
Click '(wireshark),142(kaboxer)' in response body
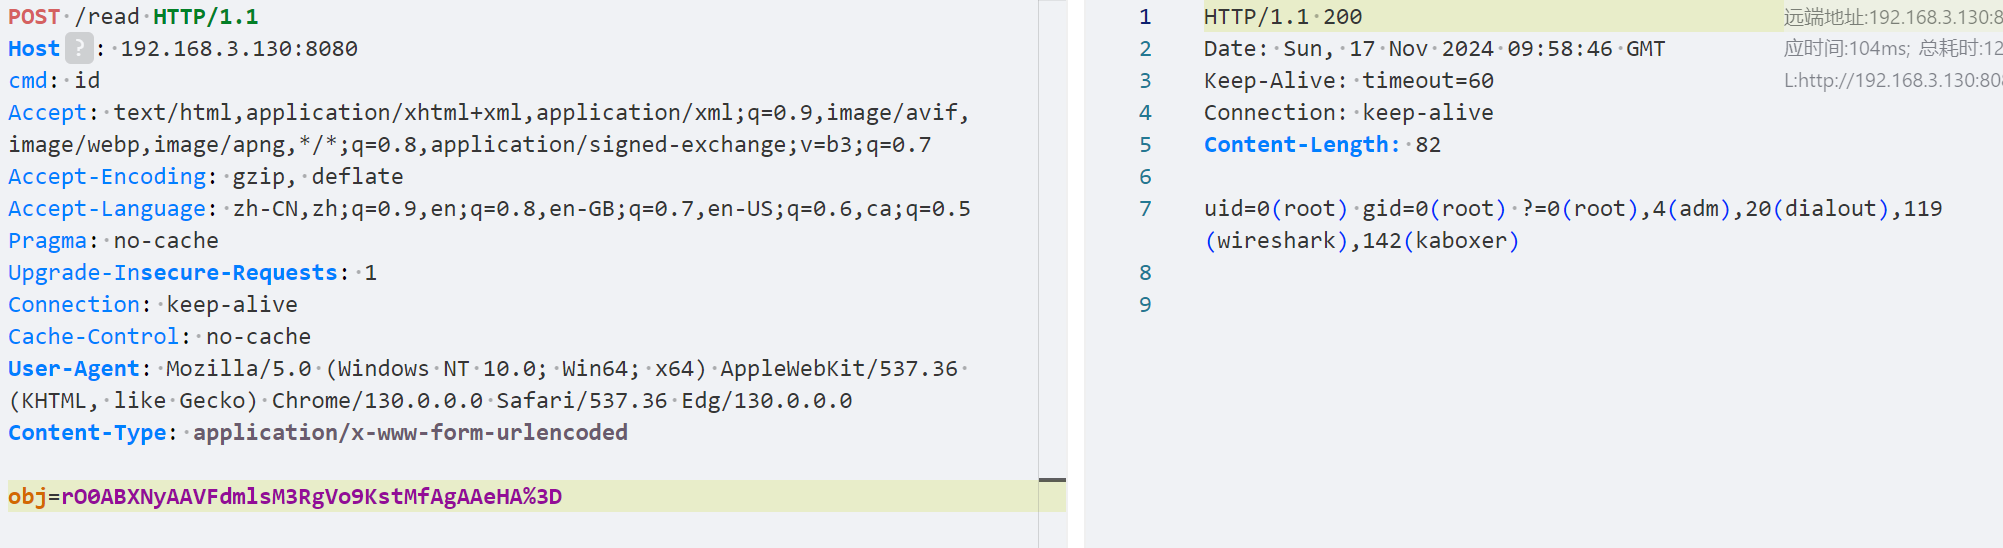1362,241
